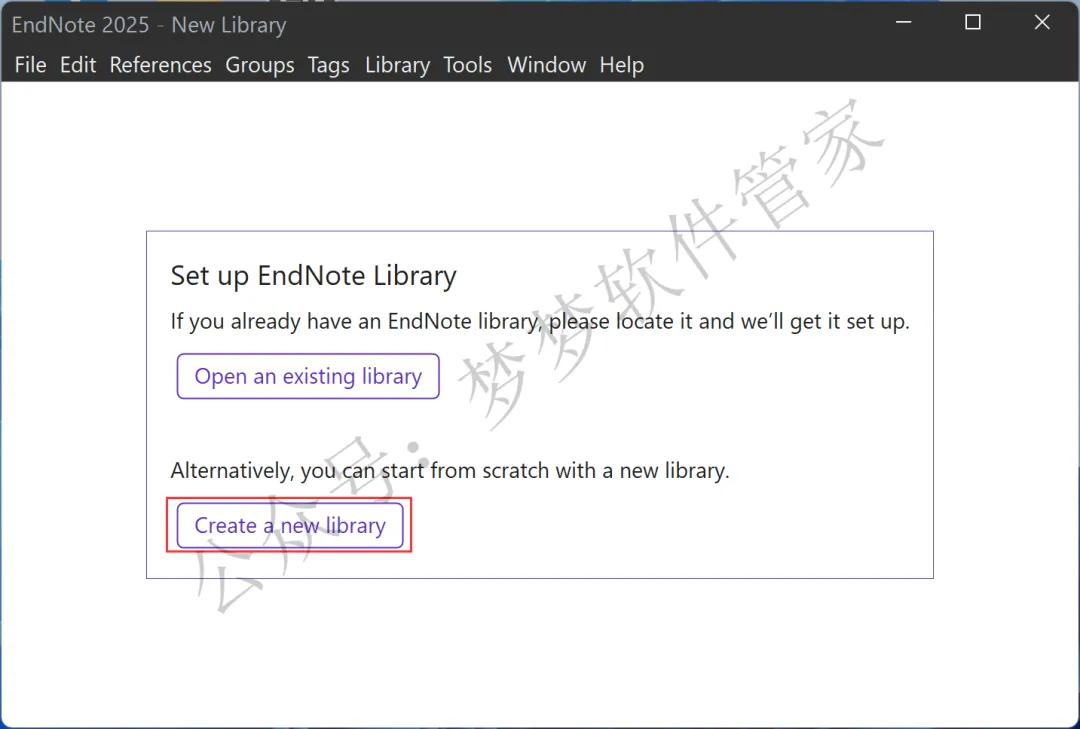Viewport: 1080px width, 729px height.
Task: Open the References menu
Action: 160,65
